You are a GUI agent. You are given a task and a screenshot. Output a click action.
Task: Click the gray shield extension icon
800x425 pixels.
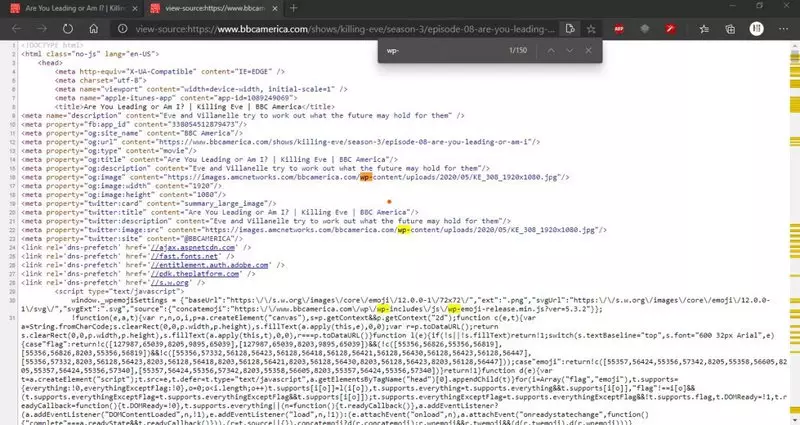tap(645, 29)
